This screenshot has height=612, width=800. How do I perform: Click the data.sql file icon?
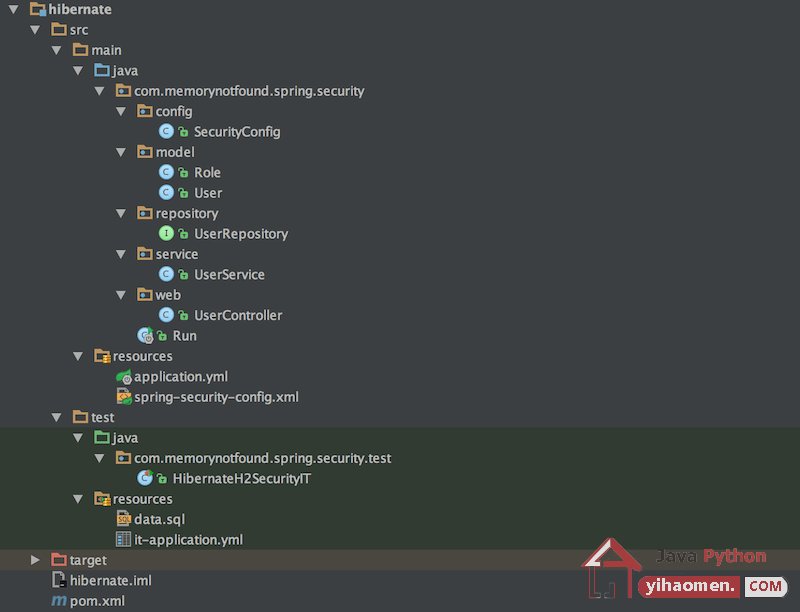coord(124,519)
